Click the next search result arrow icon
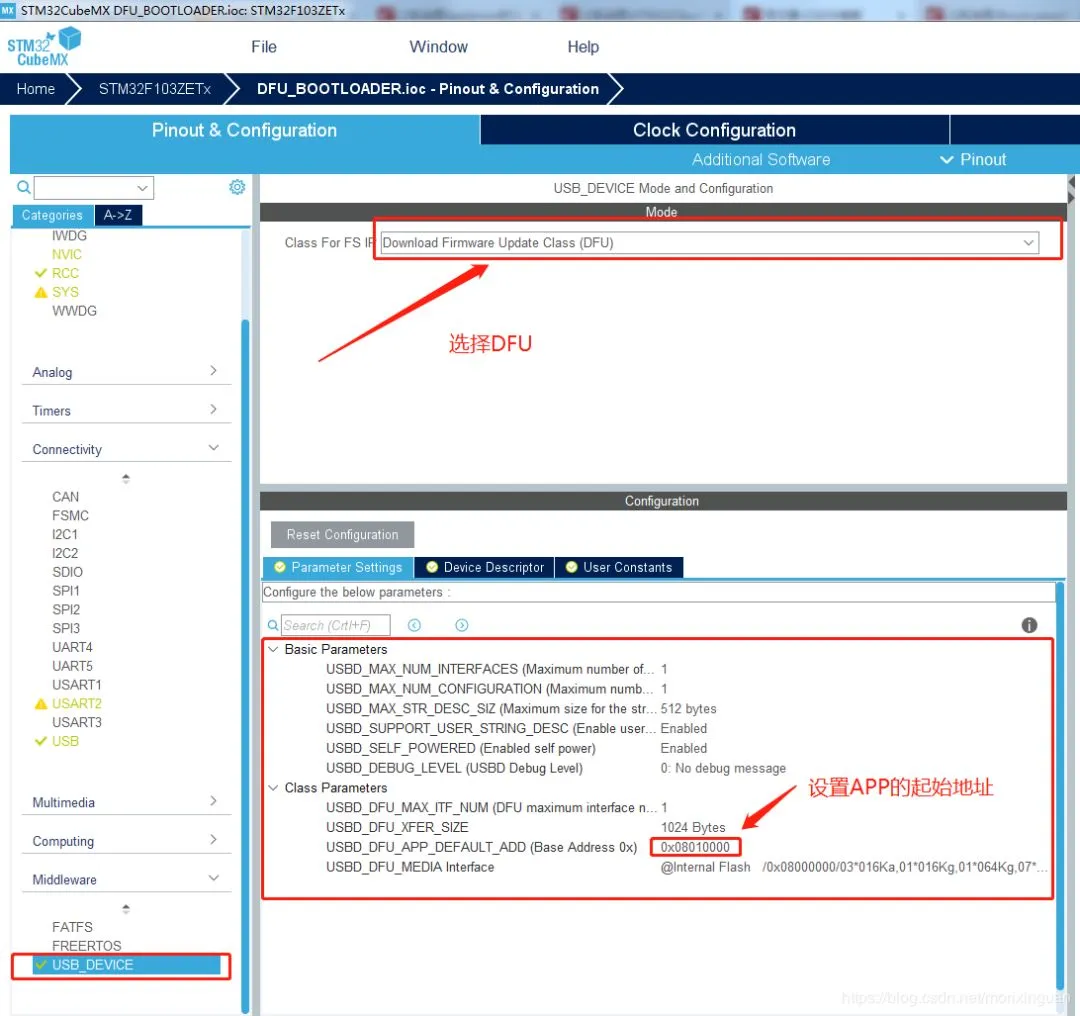1080x1016 pixels. pyautogui.click(x=461, y=625)
